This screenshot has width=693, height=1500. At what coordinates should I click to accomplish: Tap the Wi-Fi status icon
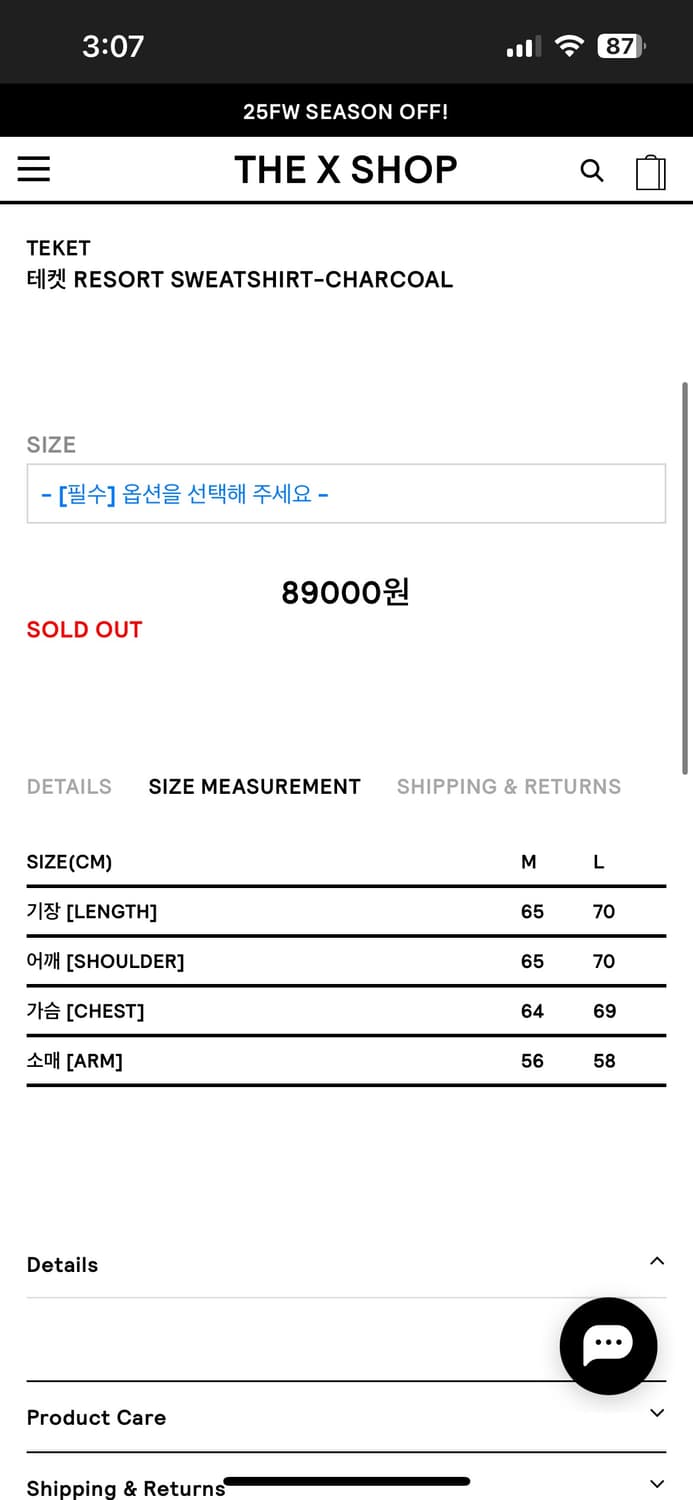click(569, 46)
